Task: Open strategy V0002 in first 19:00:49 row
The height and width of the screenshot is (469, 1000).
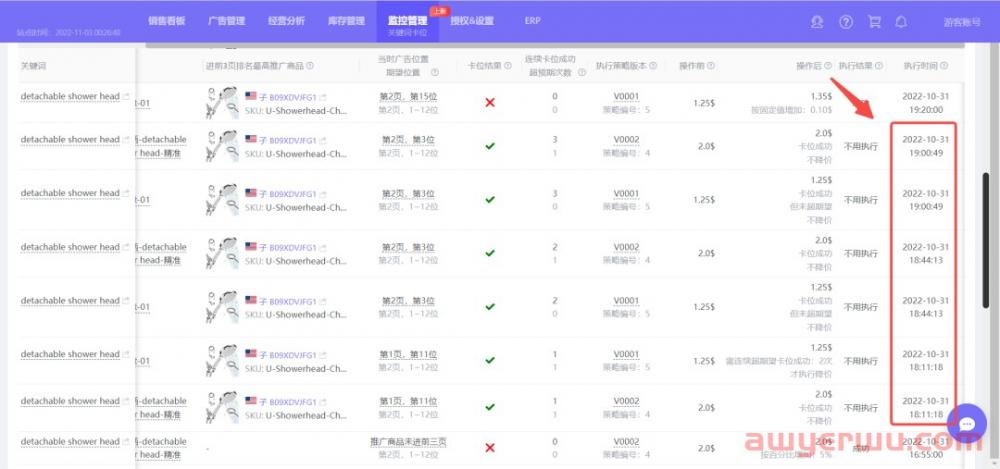Action: (x=626, y=139)
